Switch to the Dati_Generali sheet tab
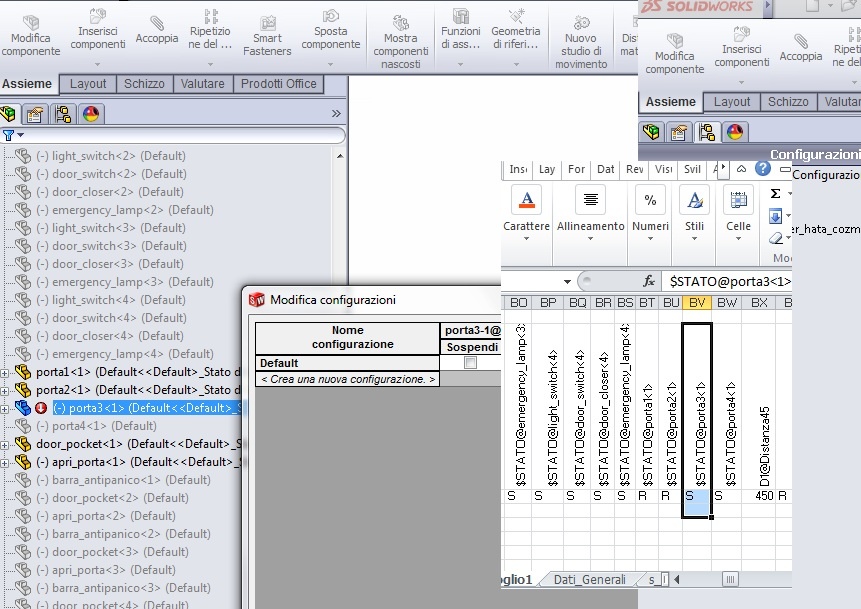Image resolution: width=861 pixels, height=609 pixels. pyautogui.click(x=589, y=579)
